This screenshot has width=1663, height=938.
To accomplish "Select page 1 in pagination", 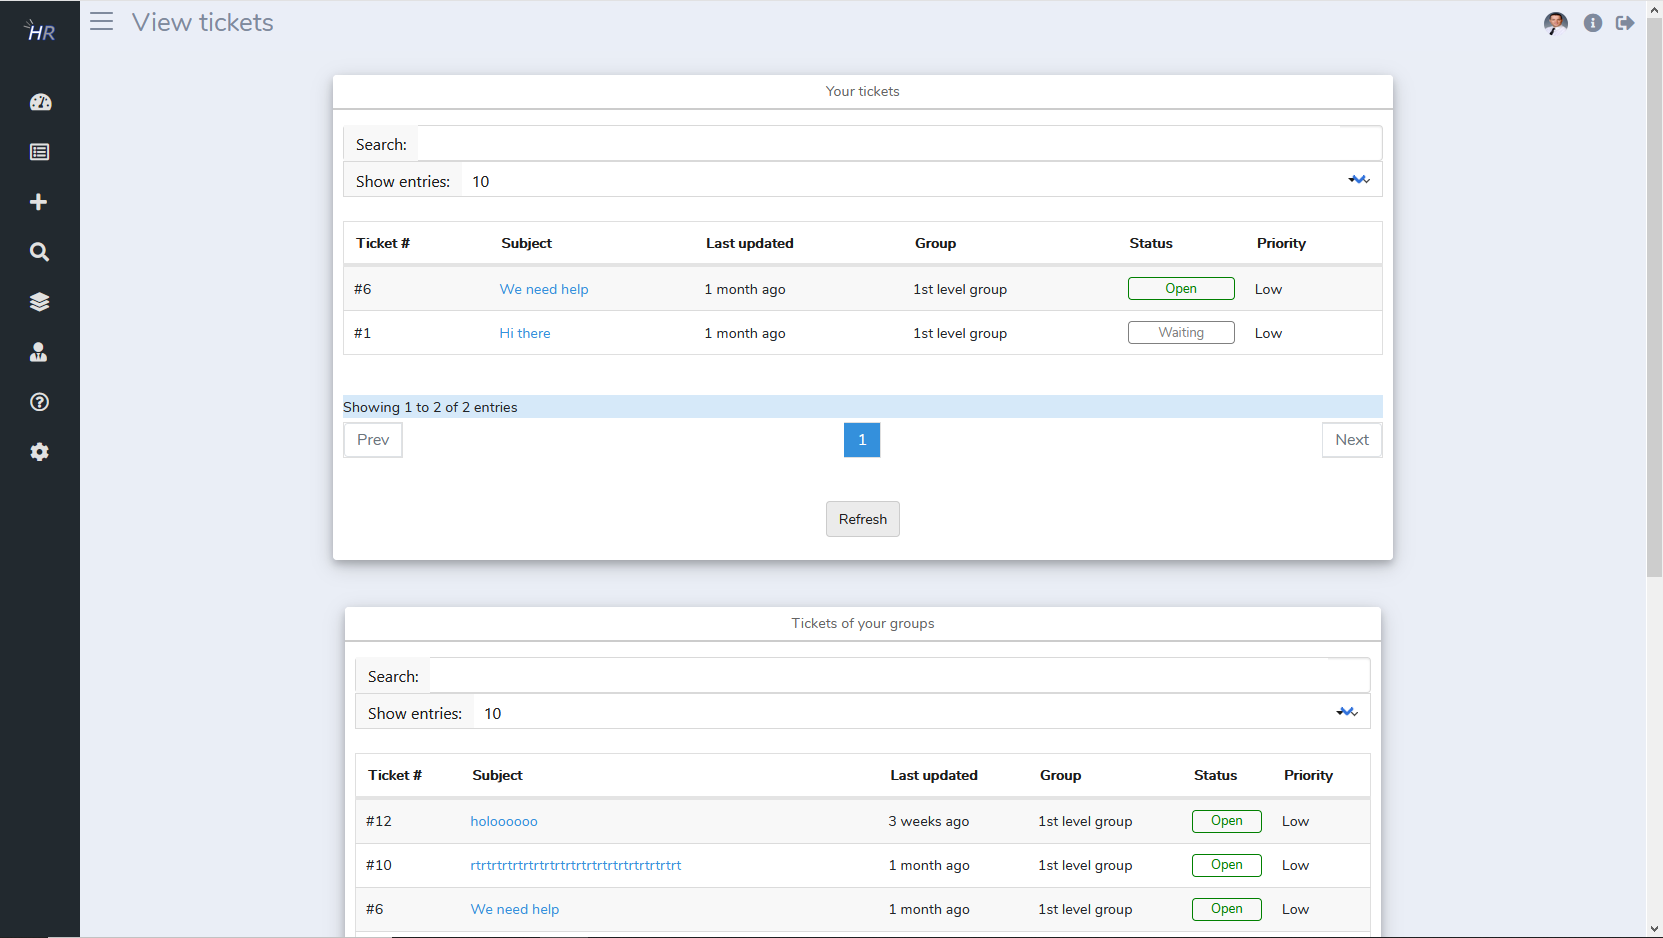I will [862, 440].
